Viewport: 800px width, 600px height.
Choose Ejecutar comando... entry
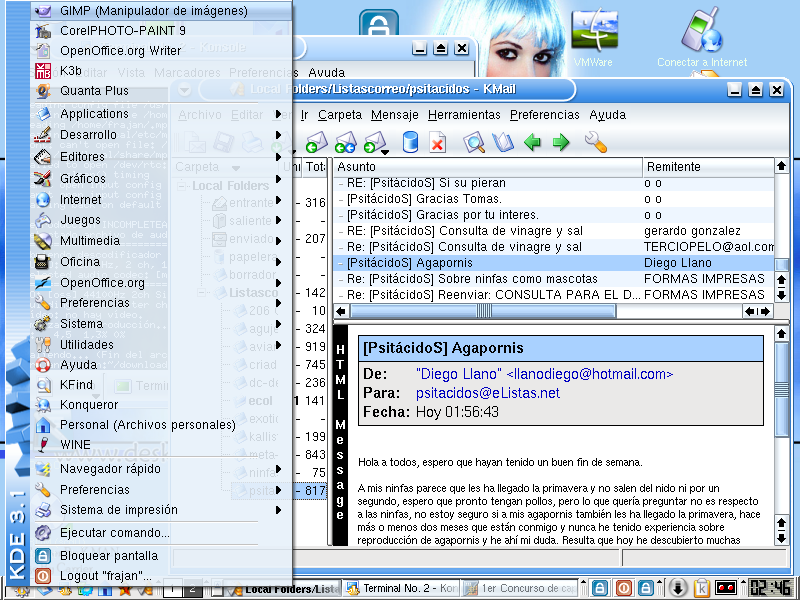[x=161, y=533]
